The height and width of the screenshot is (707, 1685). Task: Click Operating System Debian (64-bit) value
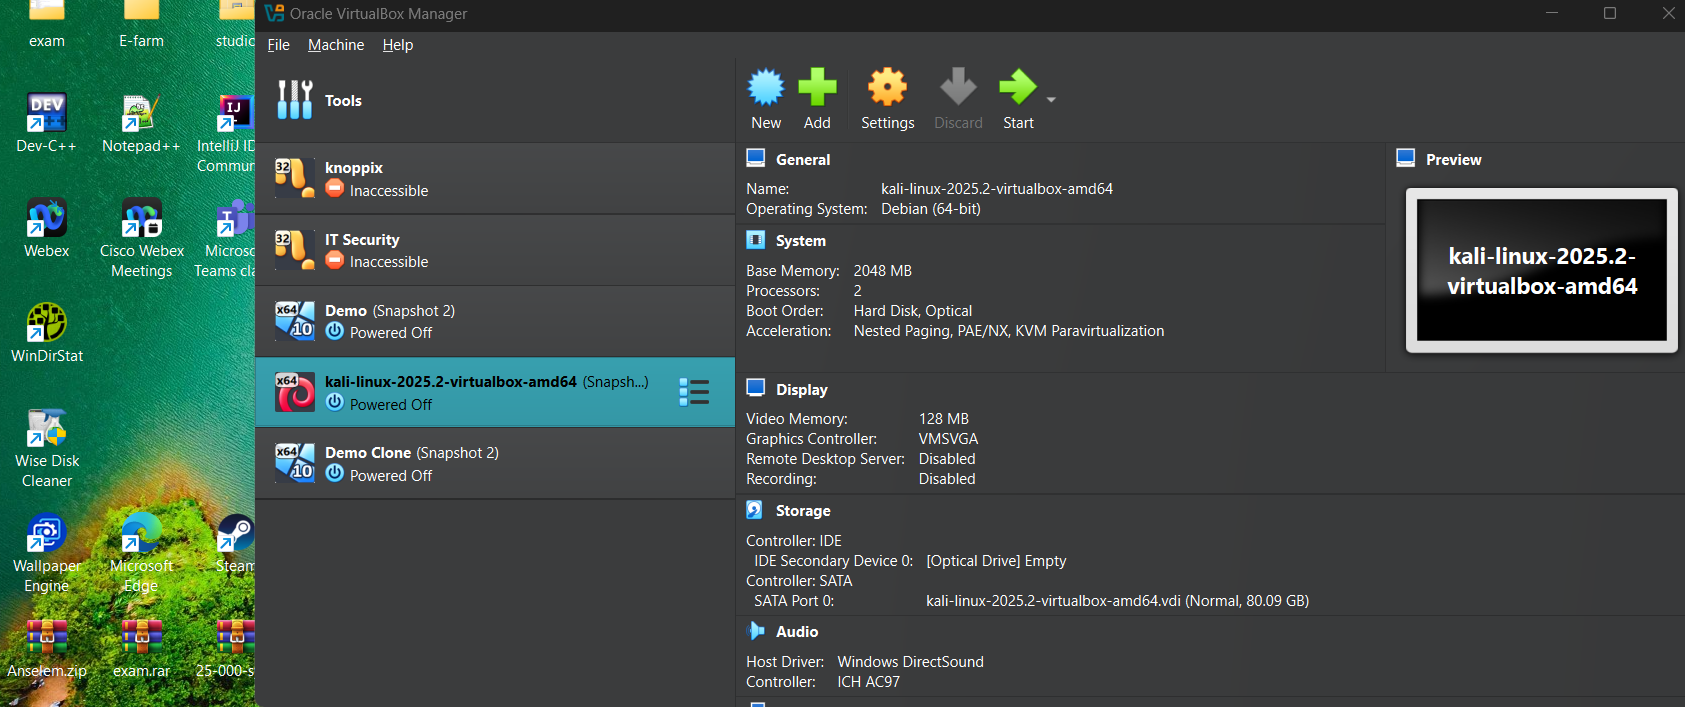pos(930,209)
